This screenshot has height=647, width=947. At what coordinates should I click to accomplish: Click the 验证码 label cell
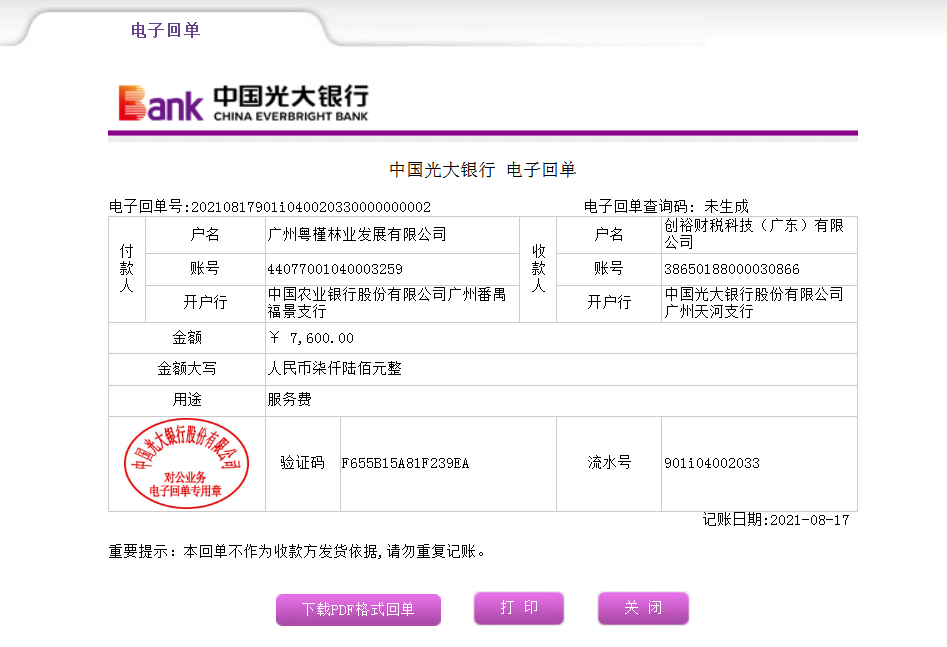303,463
